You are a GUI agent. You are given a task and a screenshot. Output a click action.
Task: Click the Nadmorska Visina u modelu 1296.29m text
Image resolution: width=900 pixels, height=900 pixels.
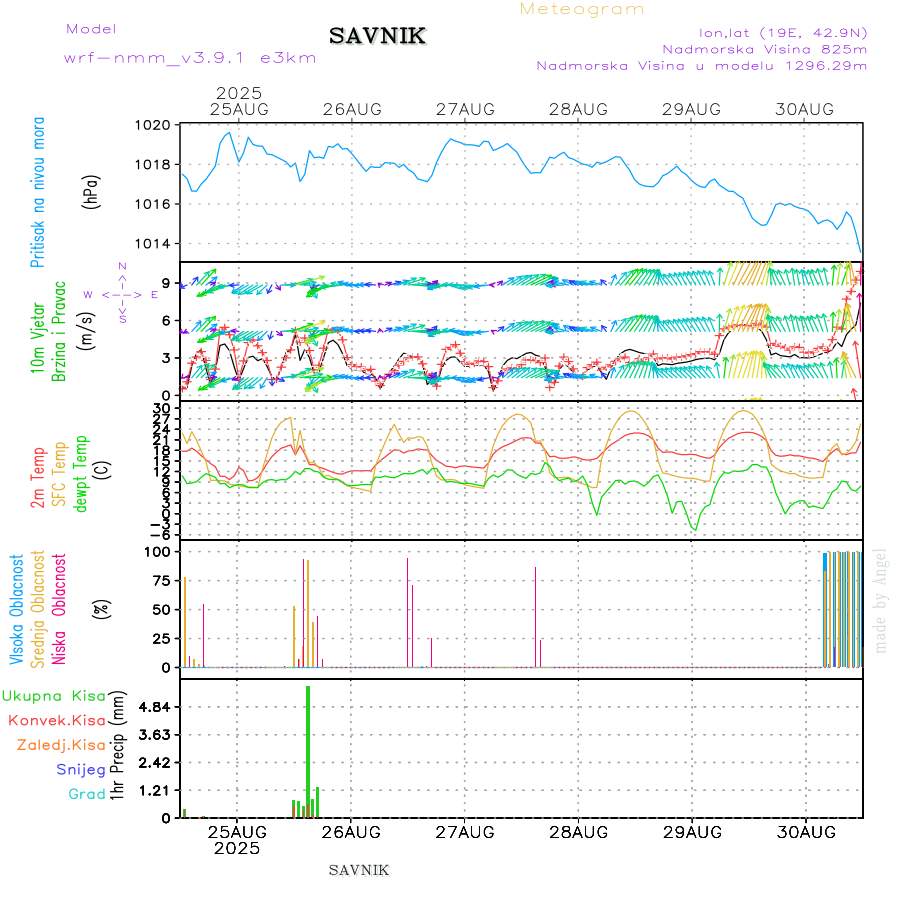[x=701, y=66]
